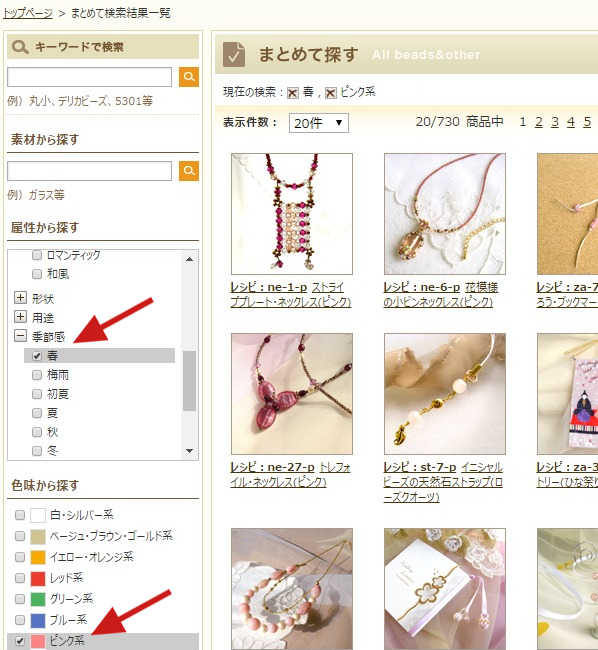The width and height of the screenshot is (598, 650).
Task: Go to results page 2
Action: [x=539, y=122]
